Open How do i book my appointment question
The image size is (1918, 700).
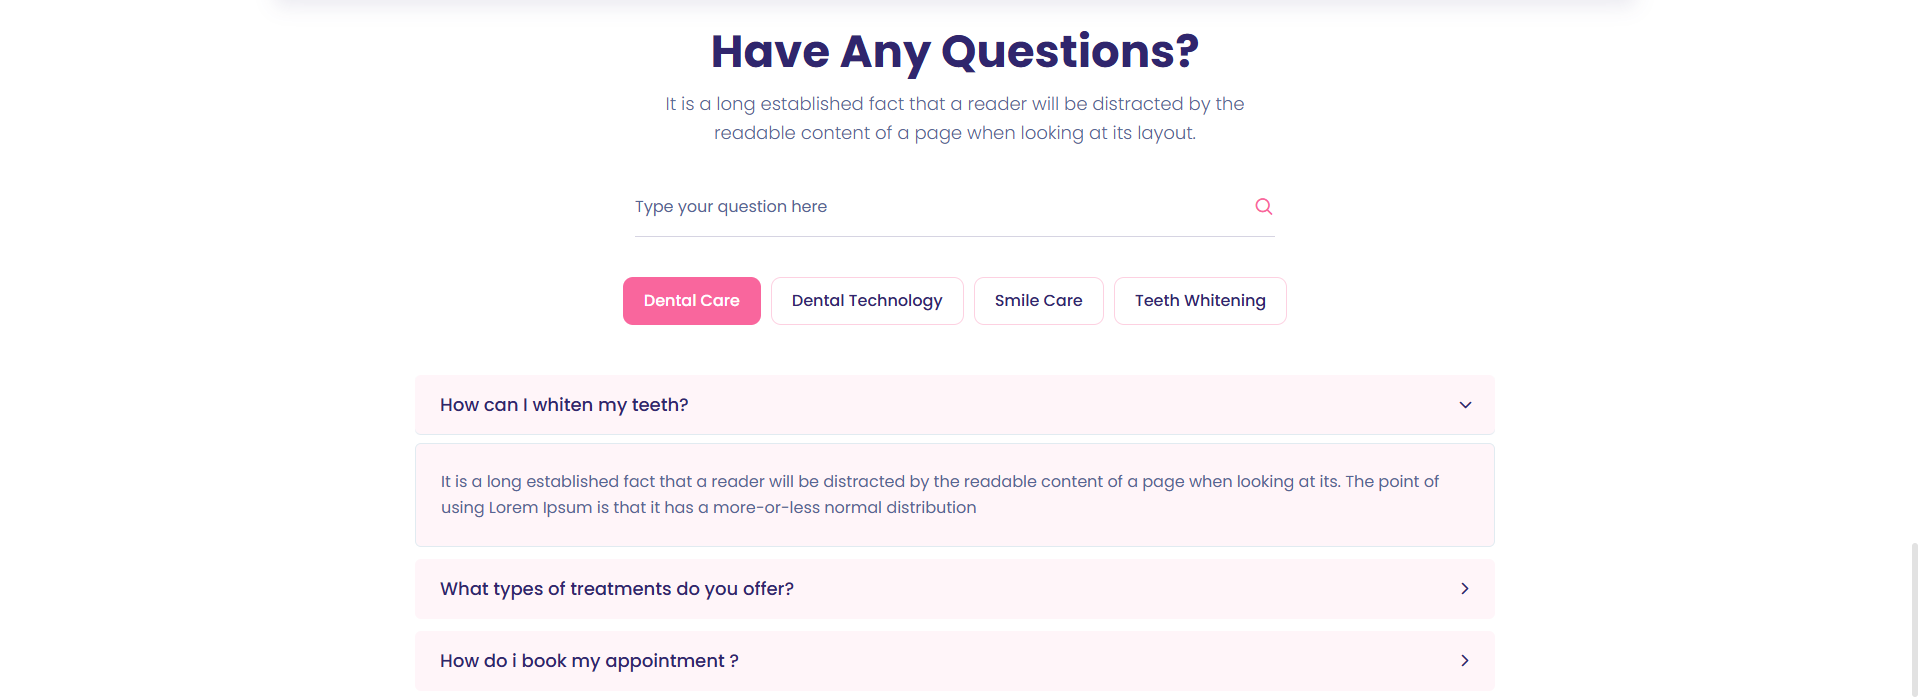click(589, 661)
